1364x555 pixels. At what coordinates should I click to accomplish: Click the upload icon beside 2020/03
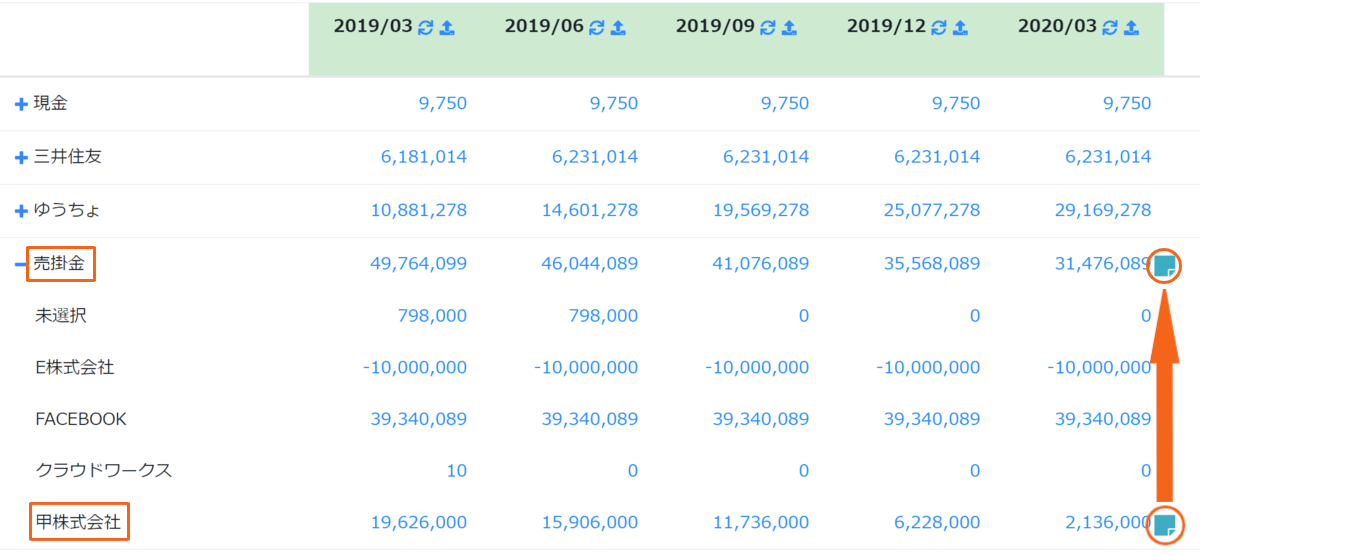1131,28
